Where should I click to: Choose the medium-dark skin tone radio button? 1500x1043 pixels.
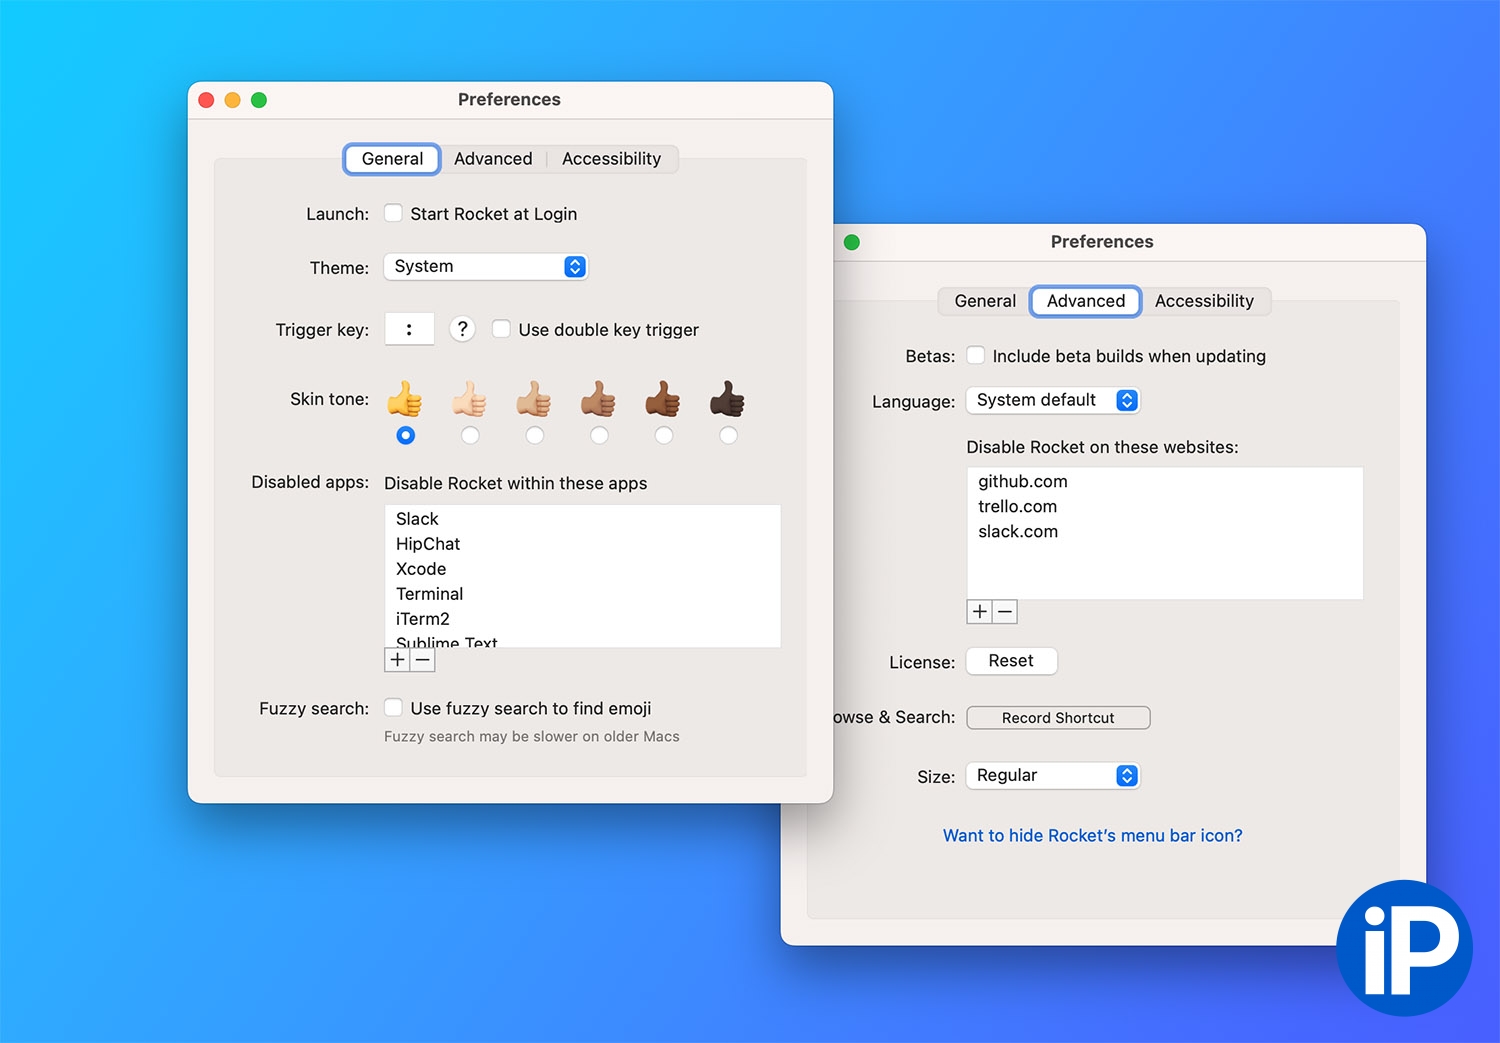click(x=664, y=435)
